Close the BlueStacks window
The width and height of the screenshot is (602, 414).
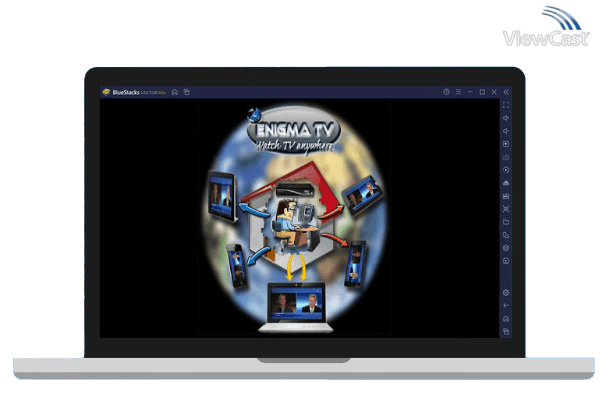click(x=494, y=92)
